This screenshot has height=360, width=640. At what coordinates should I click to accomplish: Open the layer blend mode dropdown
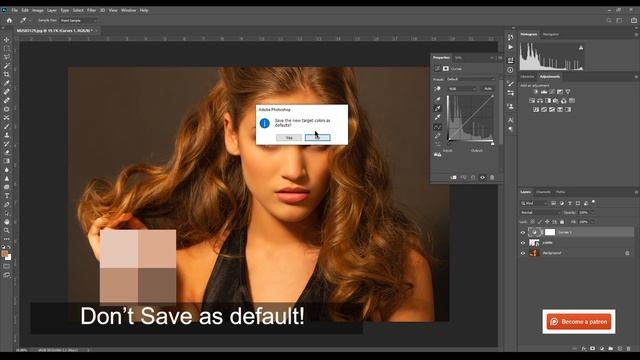click(540, 212)
